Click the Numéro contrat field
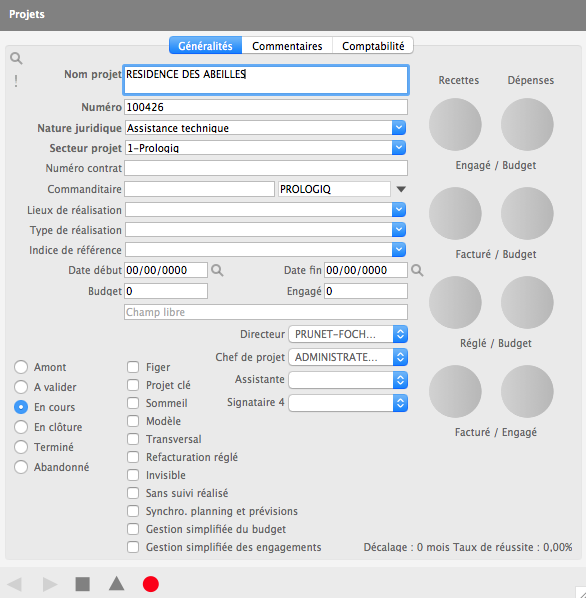Viewport: 586px width, 598px height. click(x=266, y=168)
